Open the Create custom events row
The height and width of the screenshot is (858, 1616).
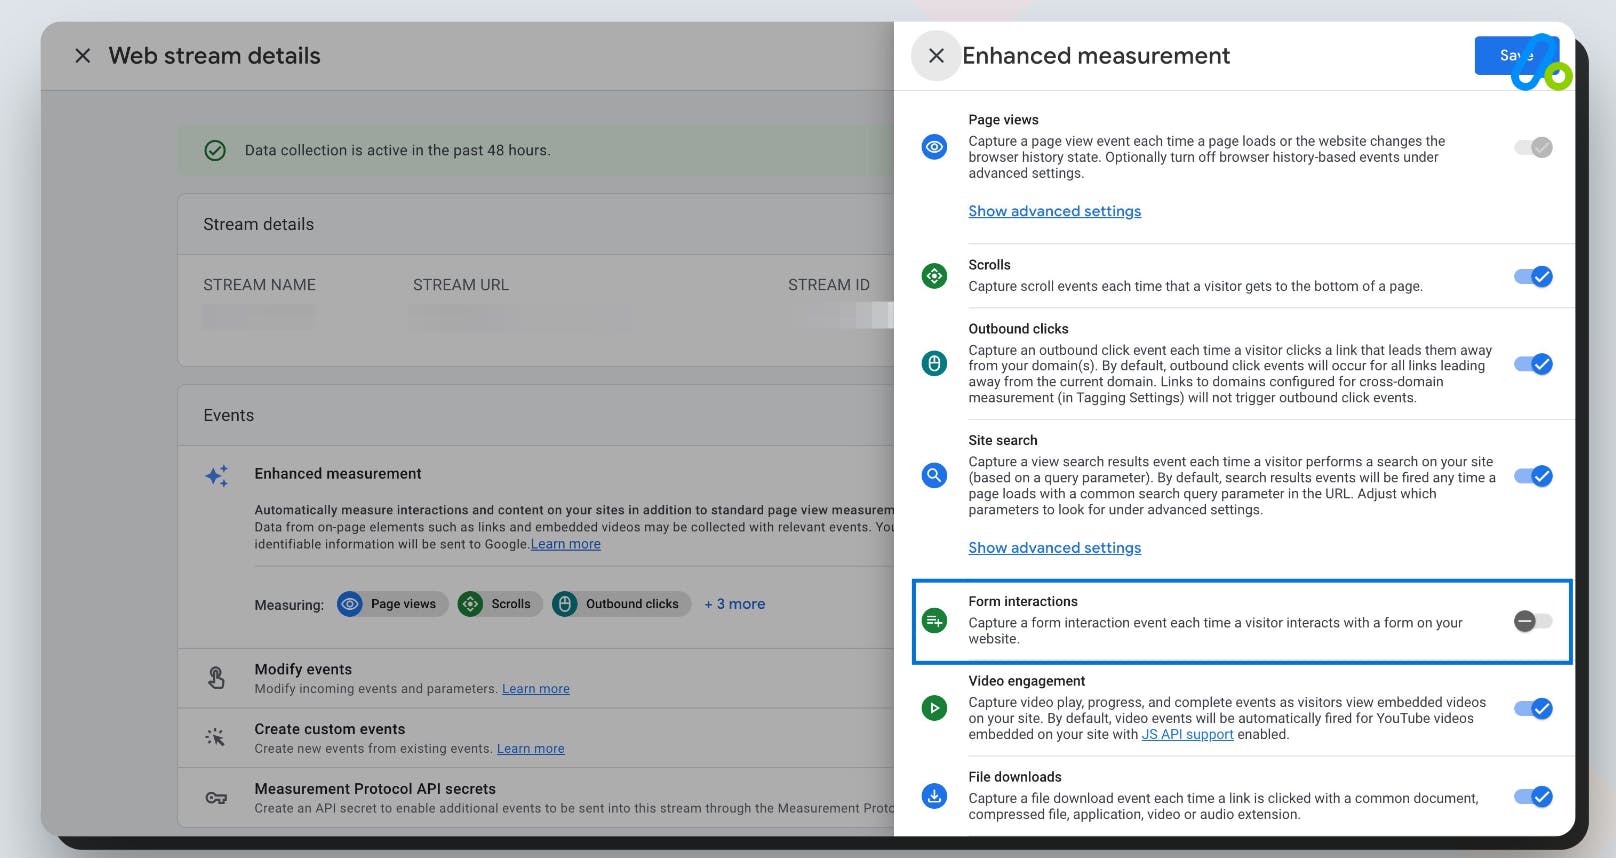329,729
